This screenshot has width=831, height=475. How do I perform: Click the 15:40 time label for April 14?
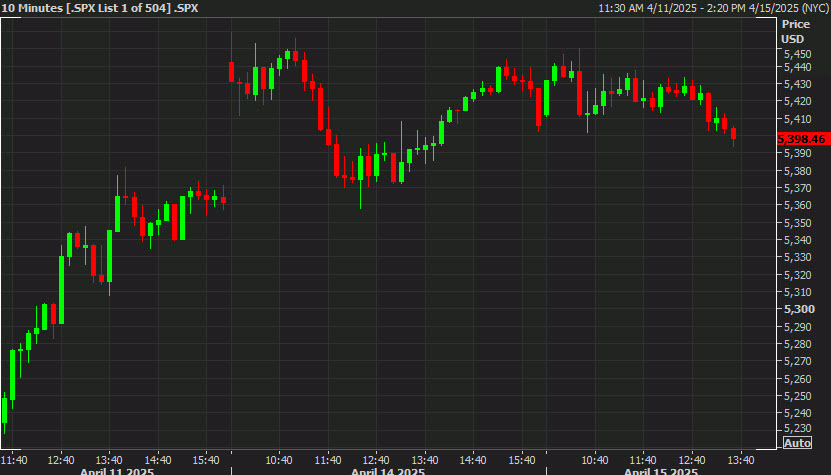522,460
